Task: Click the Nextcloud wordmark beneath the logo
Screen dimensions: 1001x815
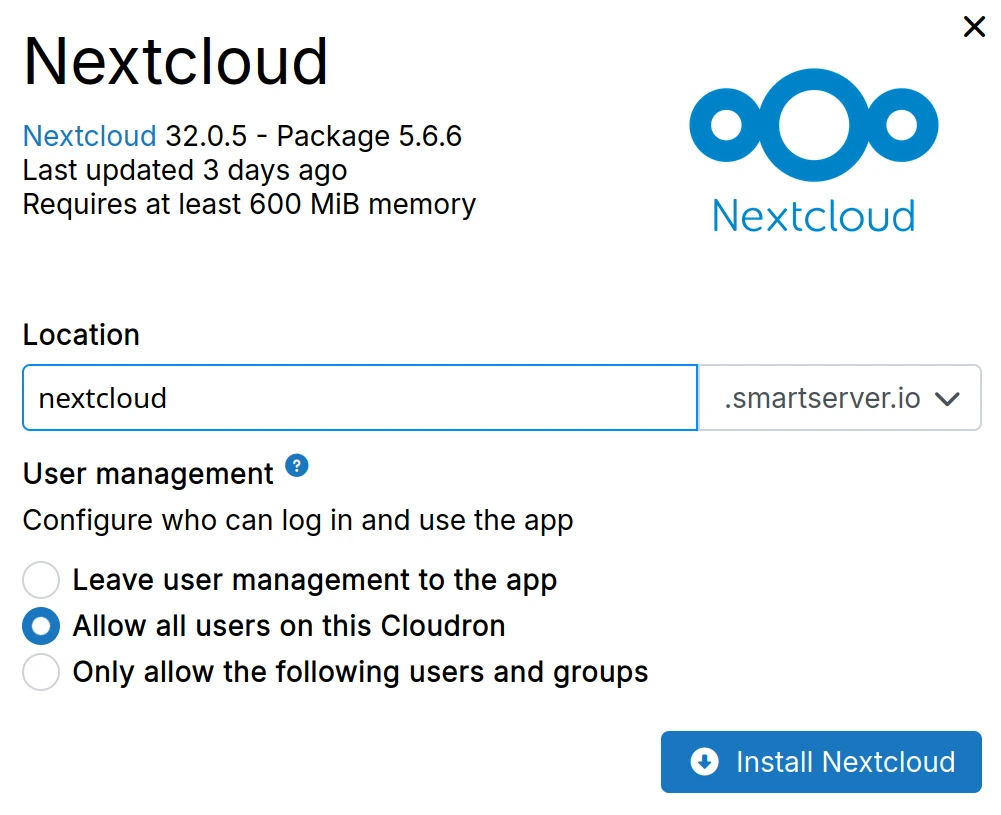Action: (813, 216)
